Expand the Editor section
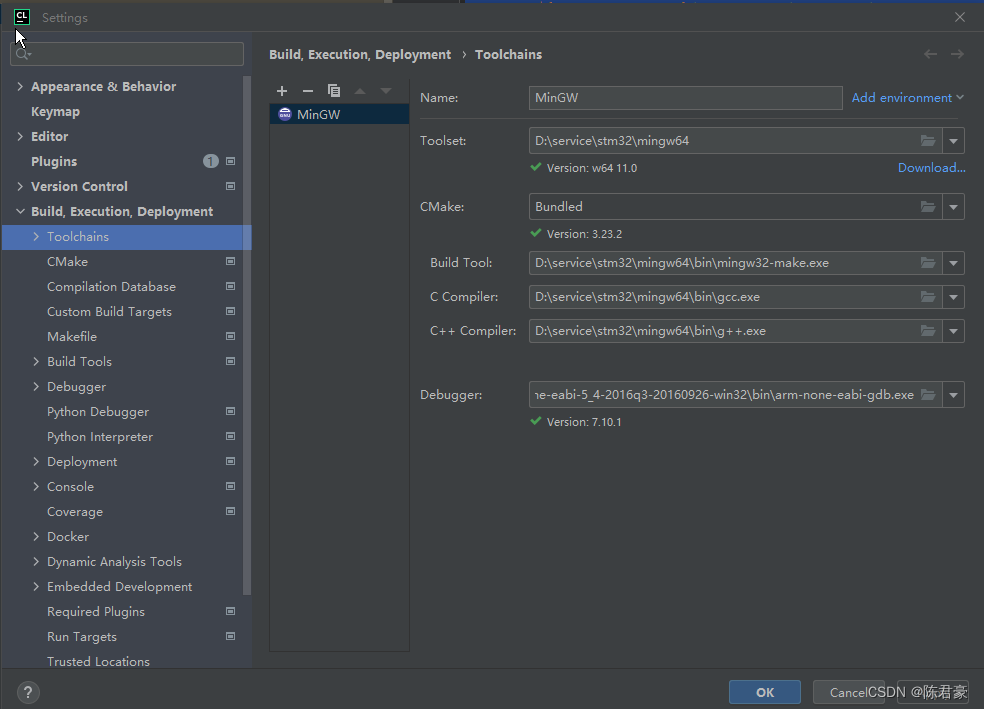The image size is (984, 709). [20, 136]
